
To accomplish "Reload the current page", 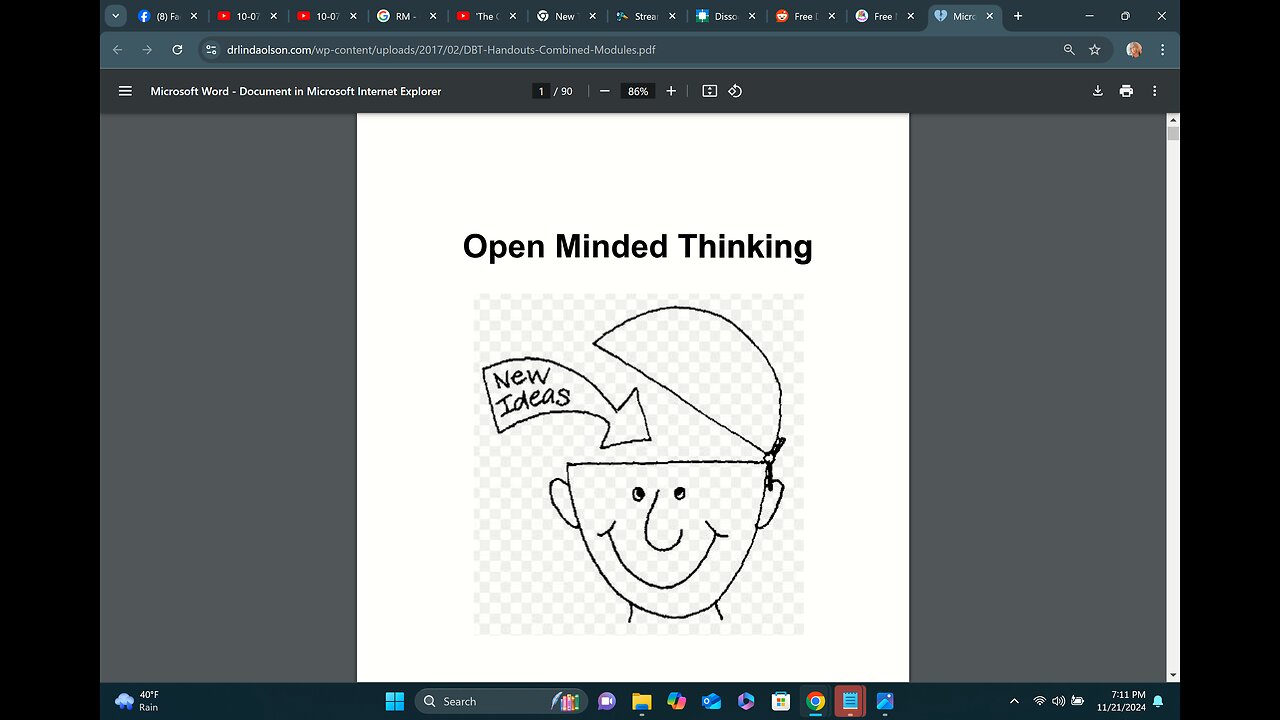I will (x=177, y=49).
